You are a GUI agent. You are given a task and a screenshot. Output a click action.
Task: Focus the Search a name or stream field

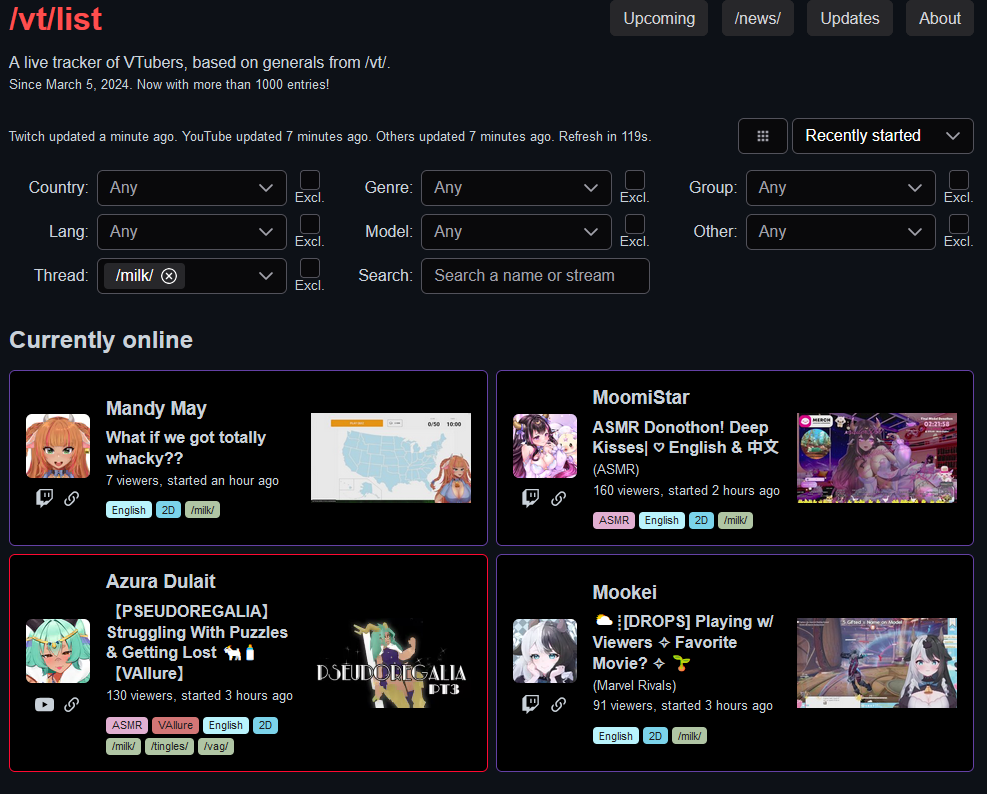(535, 276)
